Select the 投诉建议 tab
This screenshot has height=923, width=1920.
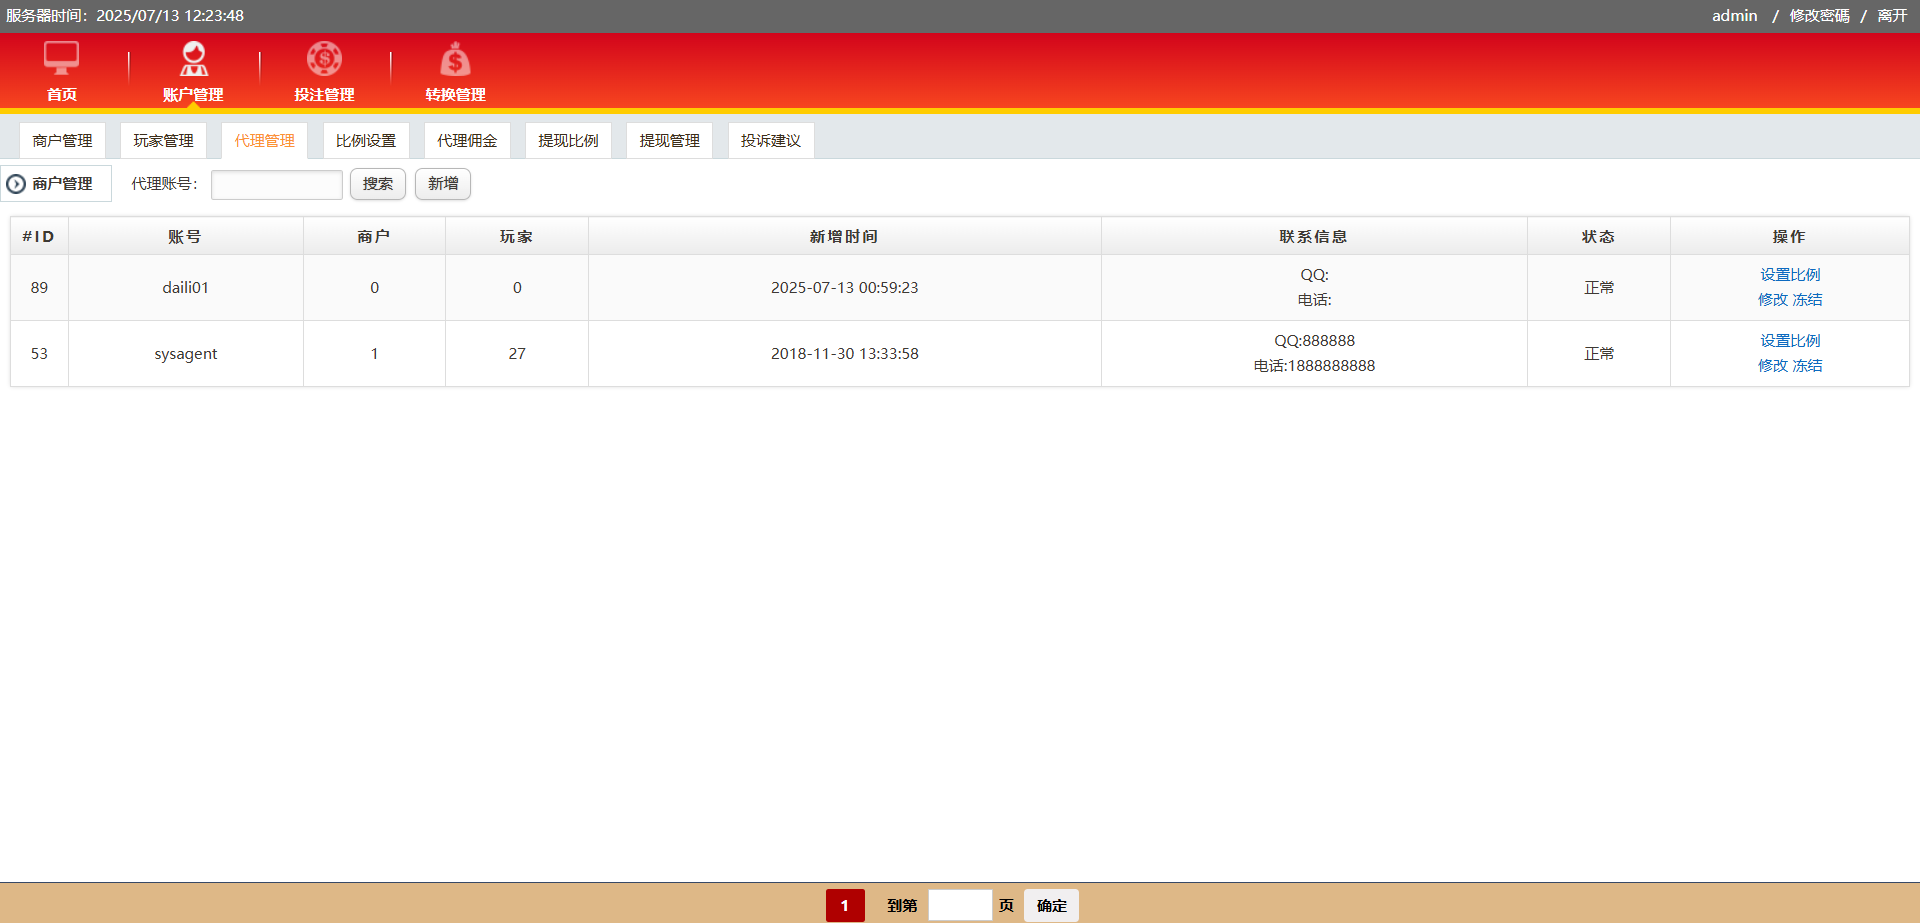click(x=770, y=141)
